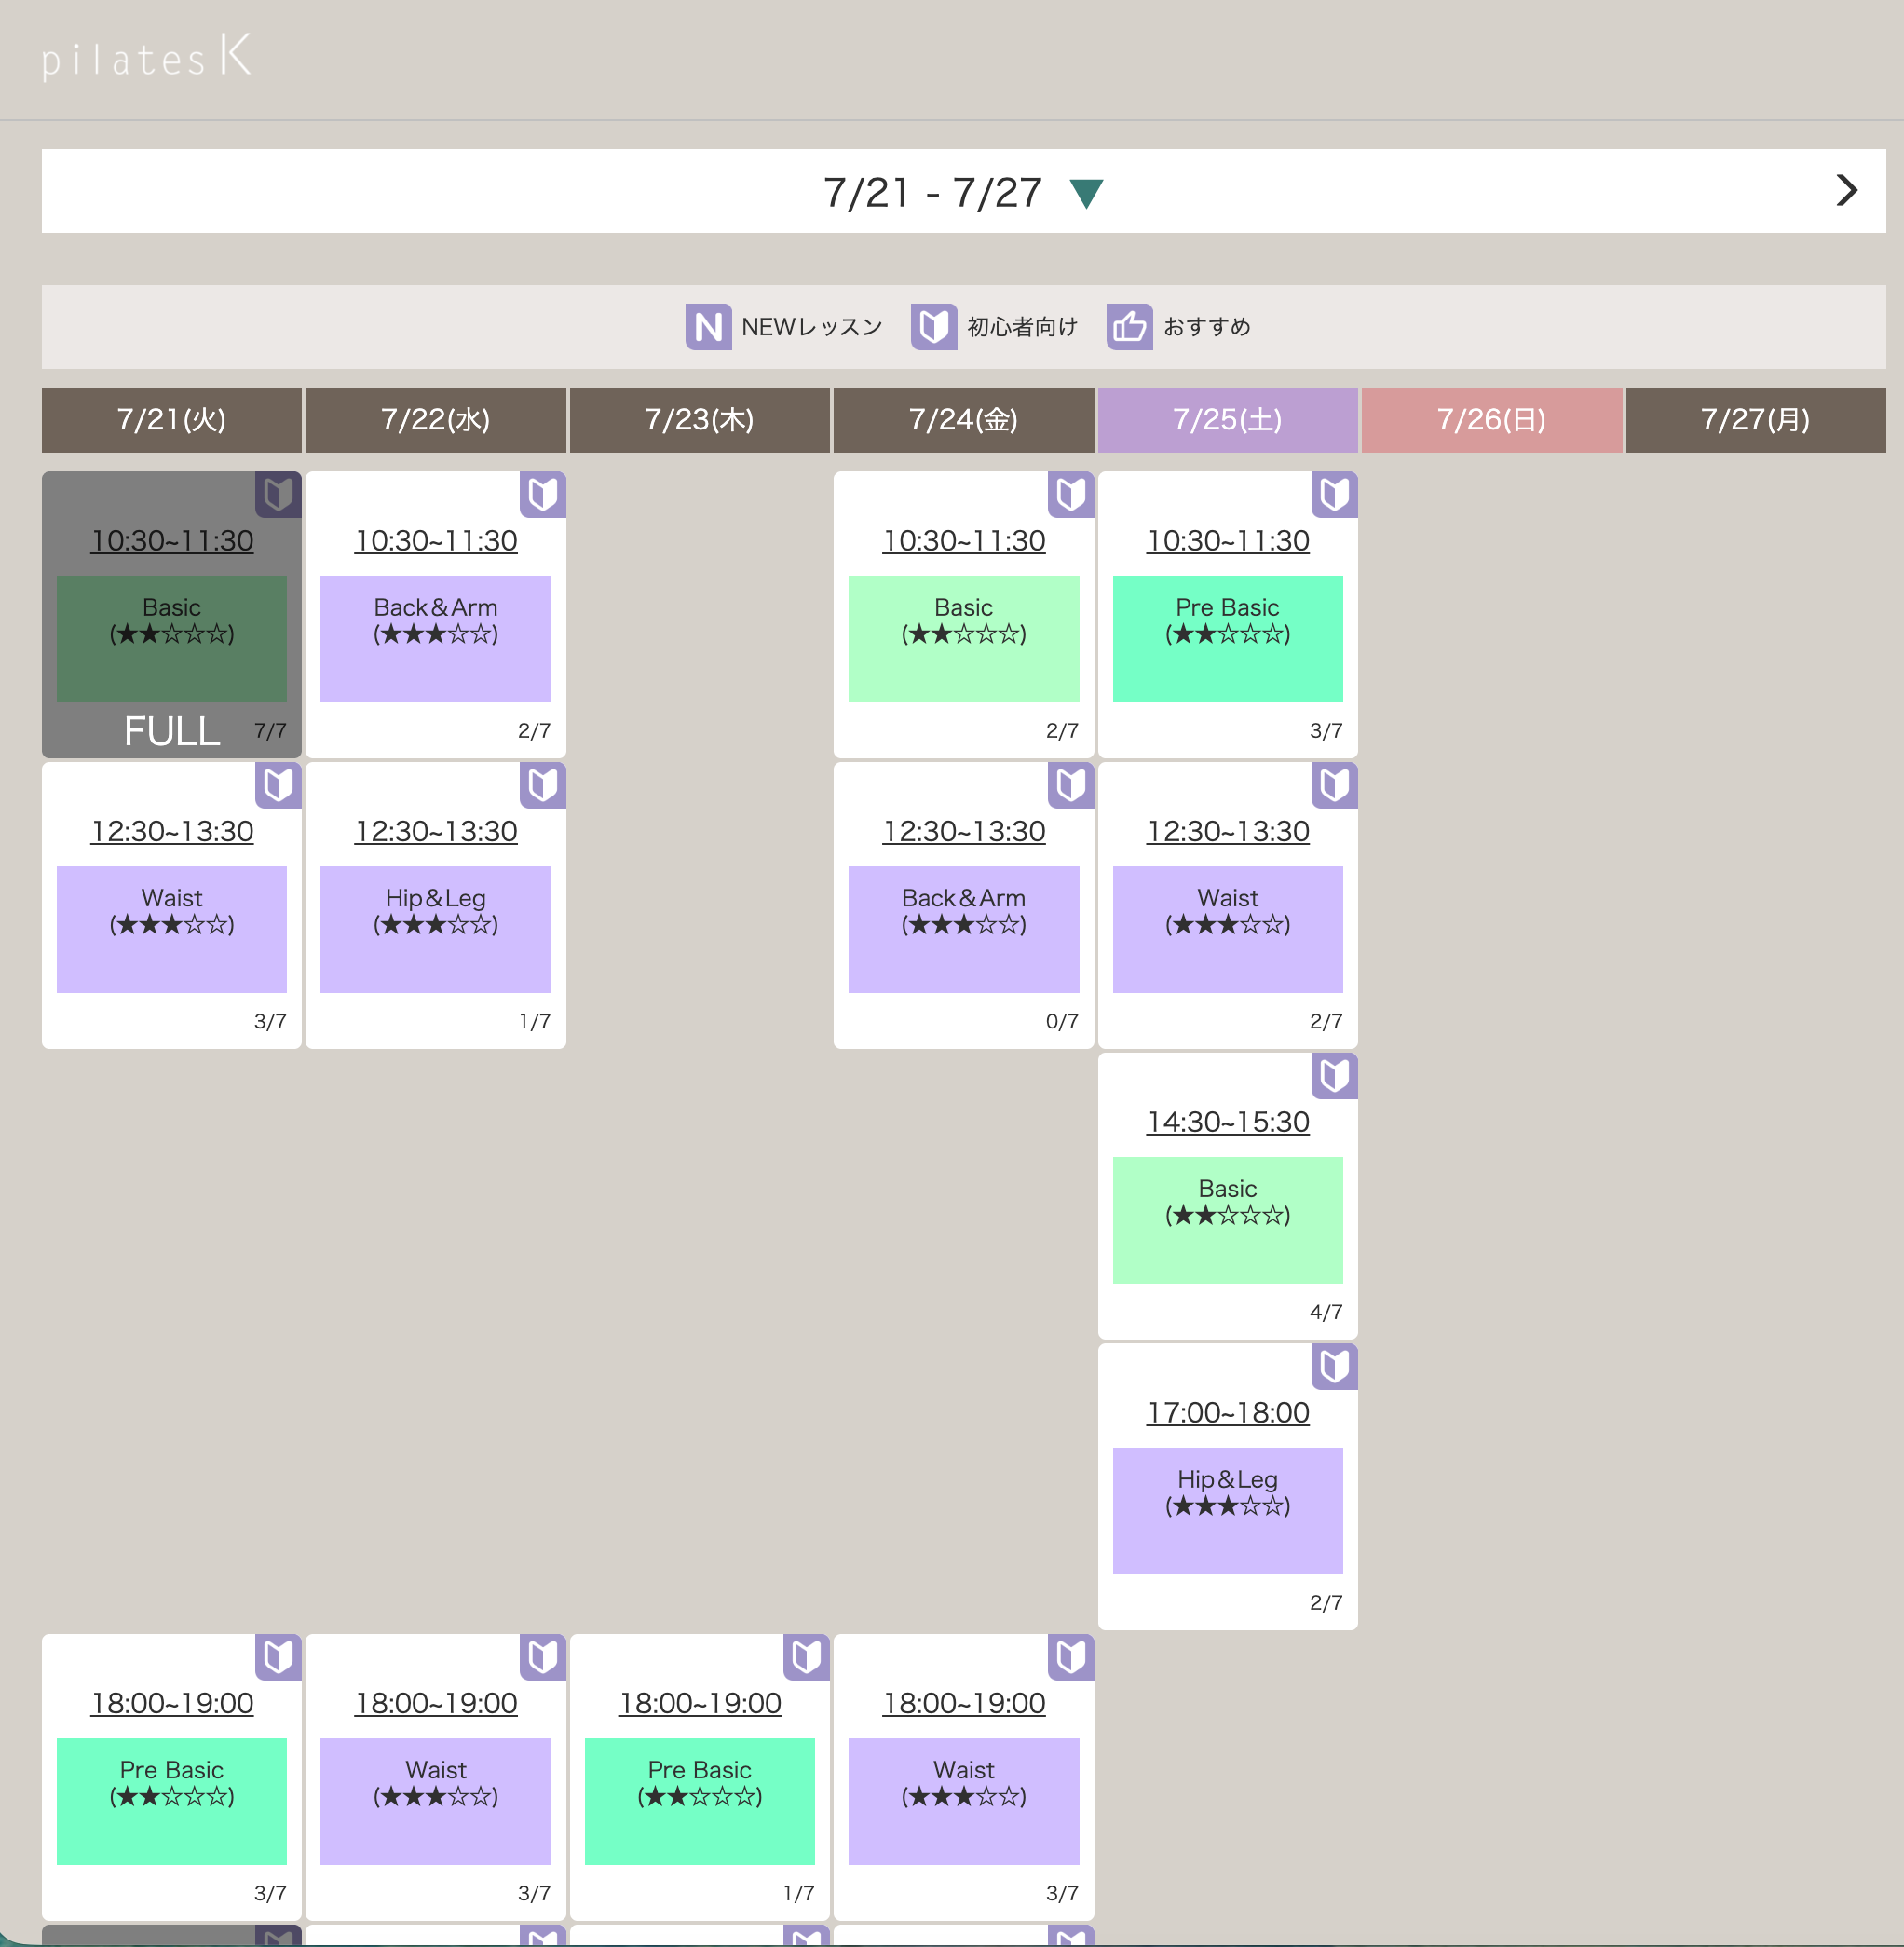The height and width of the screenshot is (1947, 1904).
Task: Click beginner badge on 7/22 10:30 Back&Arm
Action: 543,495
